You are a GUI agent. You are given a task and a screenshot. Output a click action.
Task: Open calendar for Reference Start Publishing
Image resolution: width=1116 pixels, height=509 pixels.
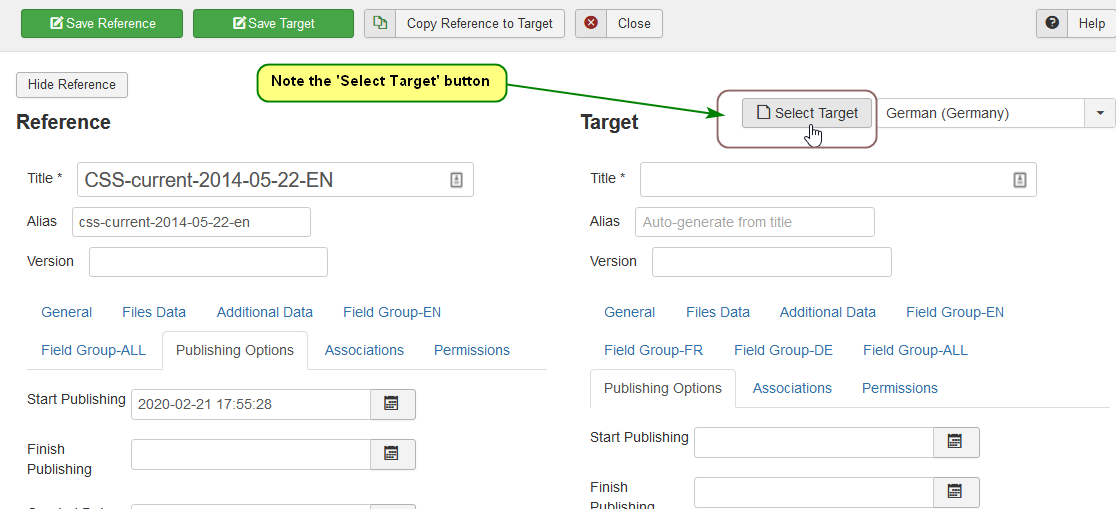coord(393,404)
